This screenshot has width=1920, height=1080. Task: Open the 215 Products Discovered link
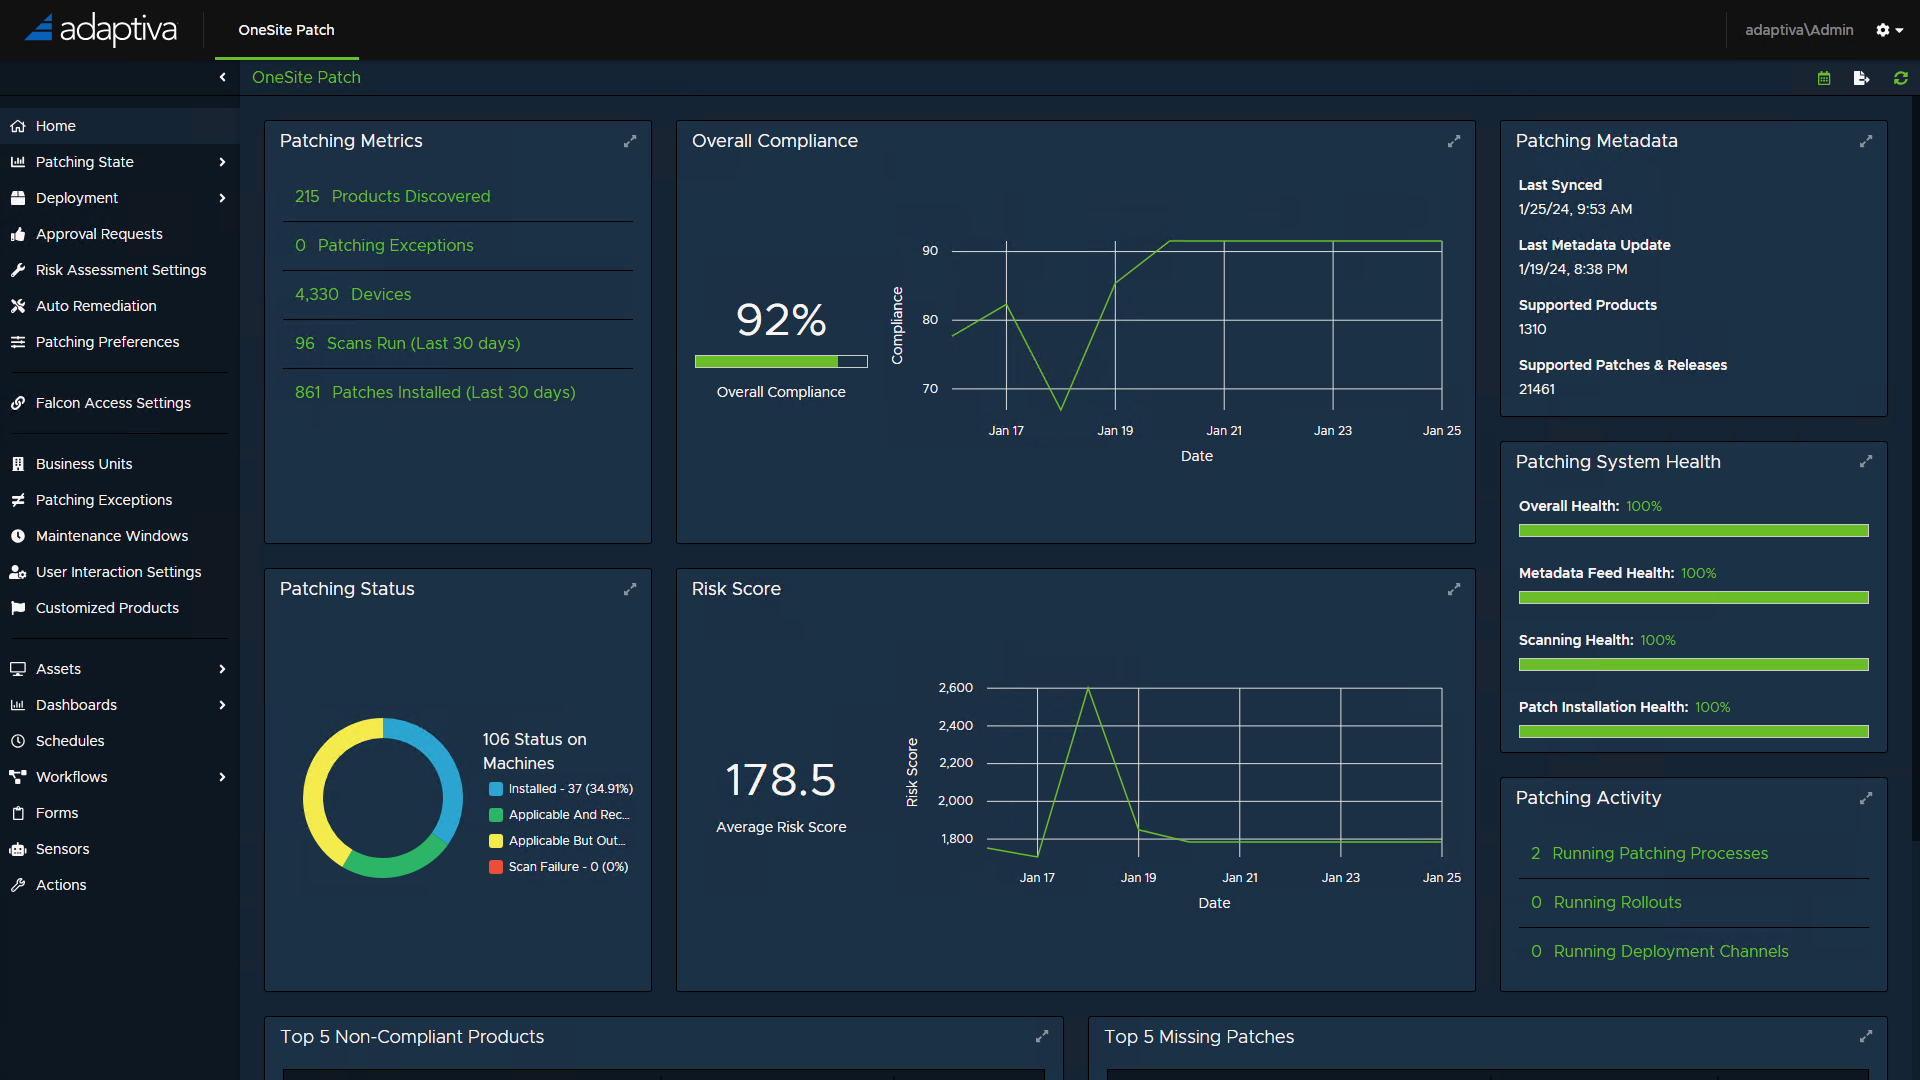point(392,196)
